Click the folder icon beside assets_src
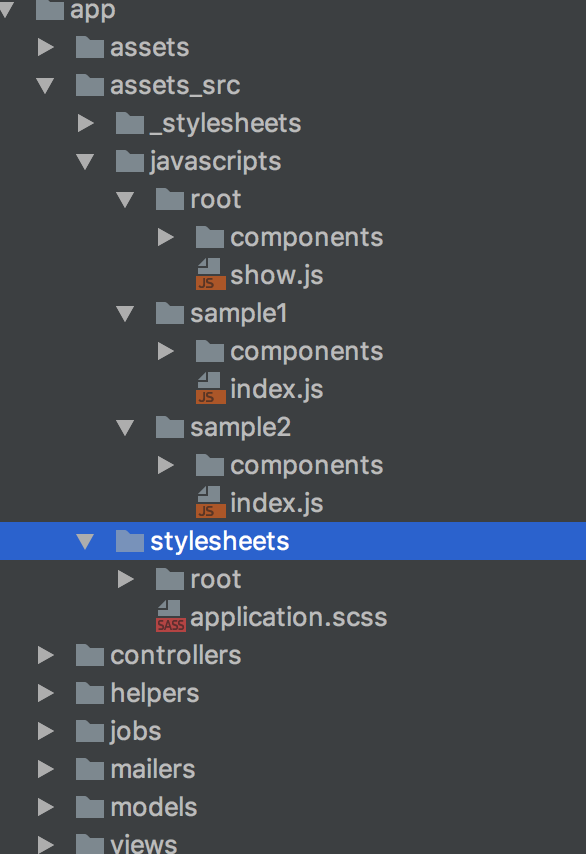 pos(90,85)
